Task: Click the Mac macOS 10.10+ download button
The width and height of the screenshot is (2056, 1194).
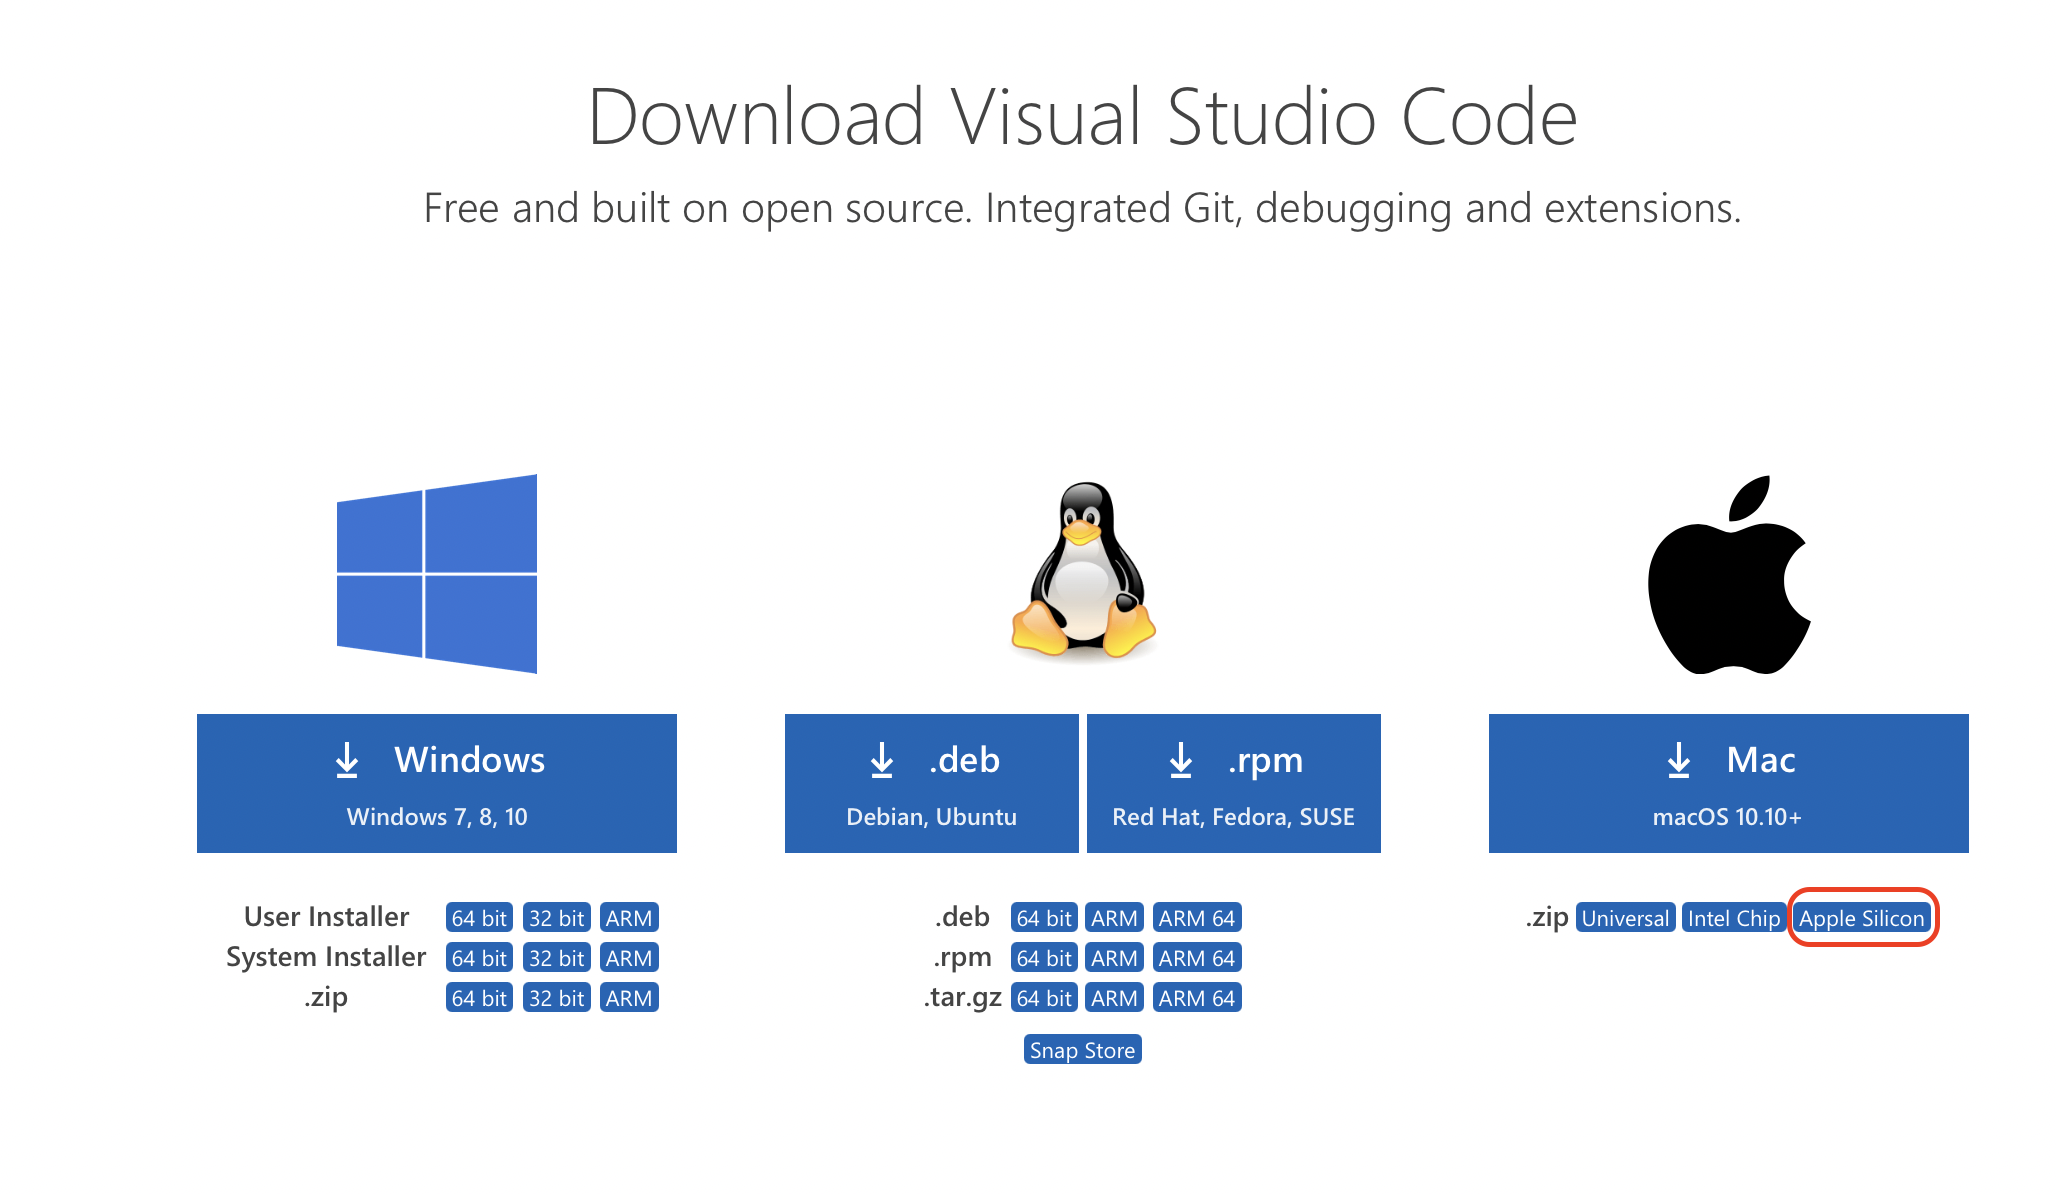Action: (x=1728, y=783)
